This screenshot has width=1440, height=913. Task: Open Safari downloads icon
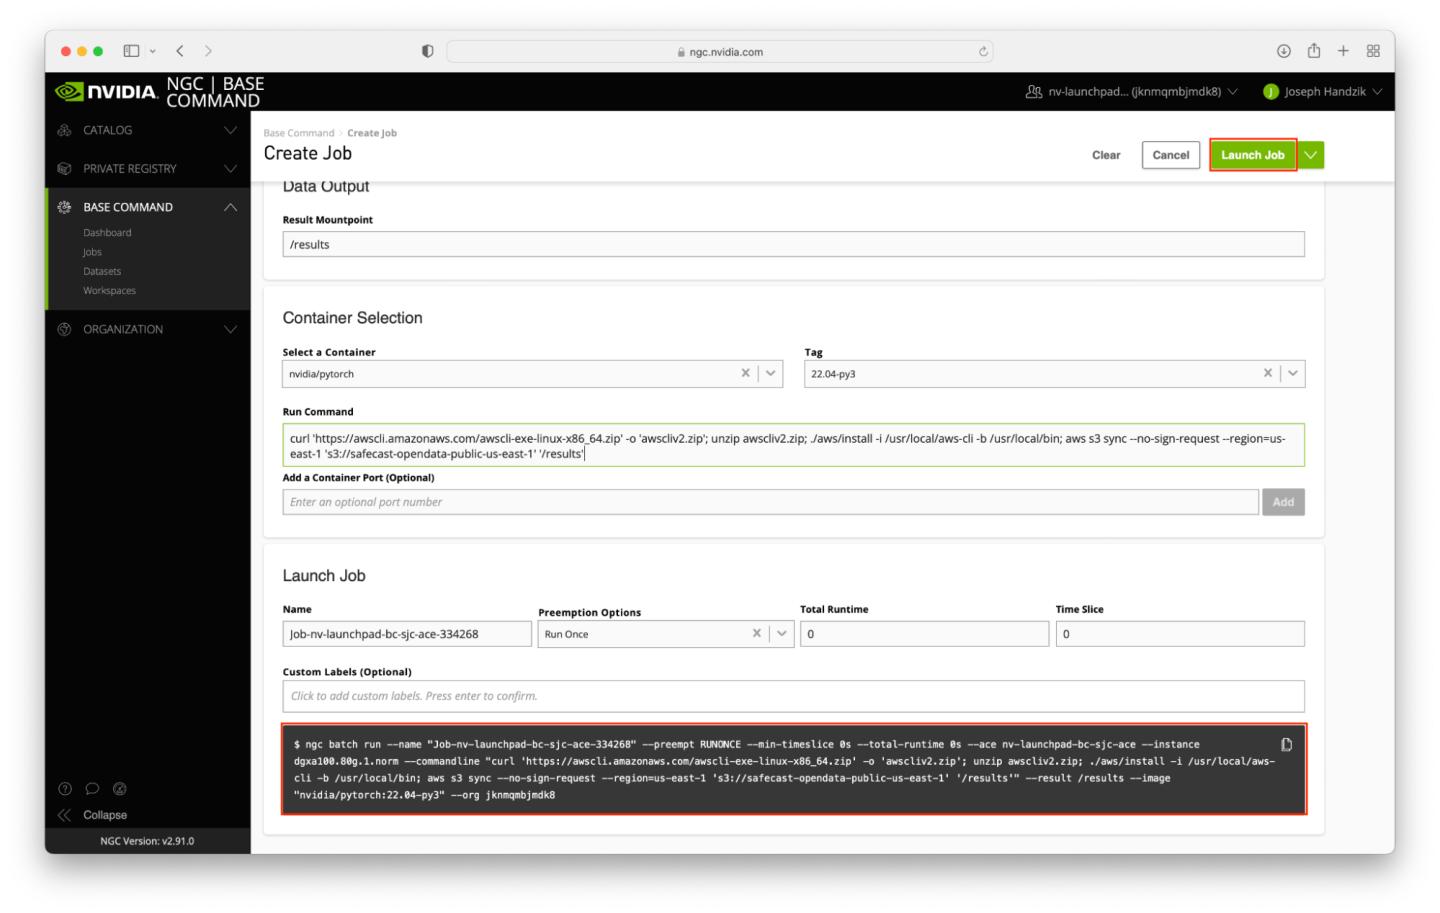pyautogui.click(x=1283, y=51)
